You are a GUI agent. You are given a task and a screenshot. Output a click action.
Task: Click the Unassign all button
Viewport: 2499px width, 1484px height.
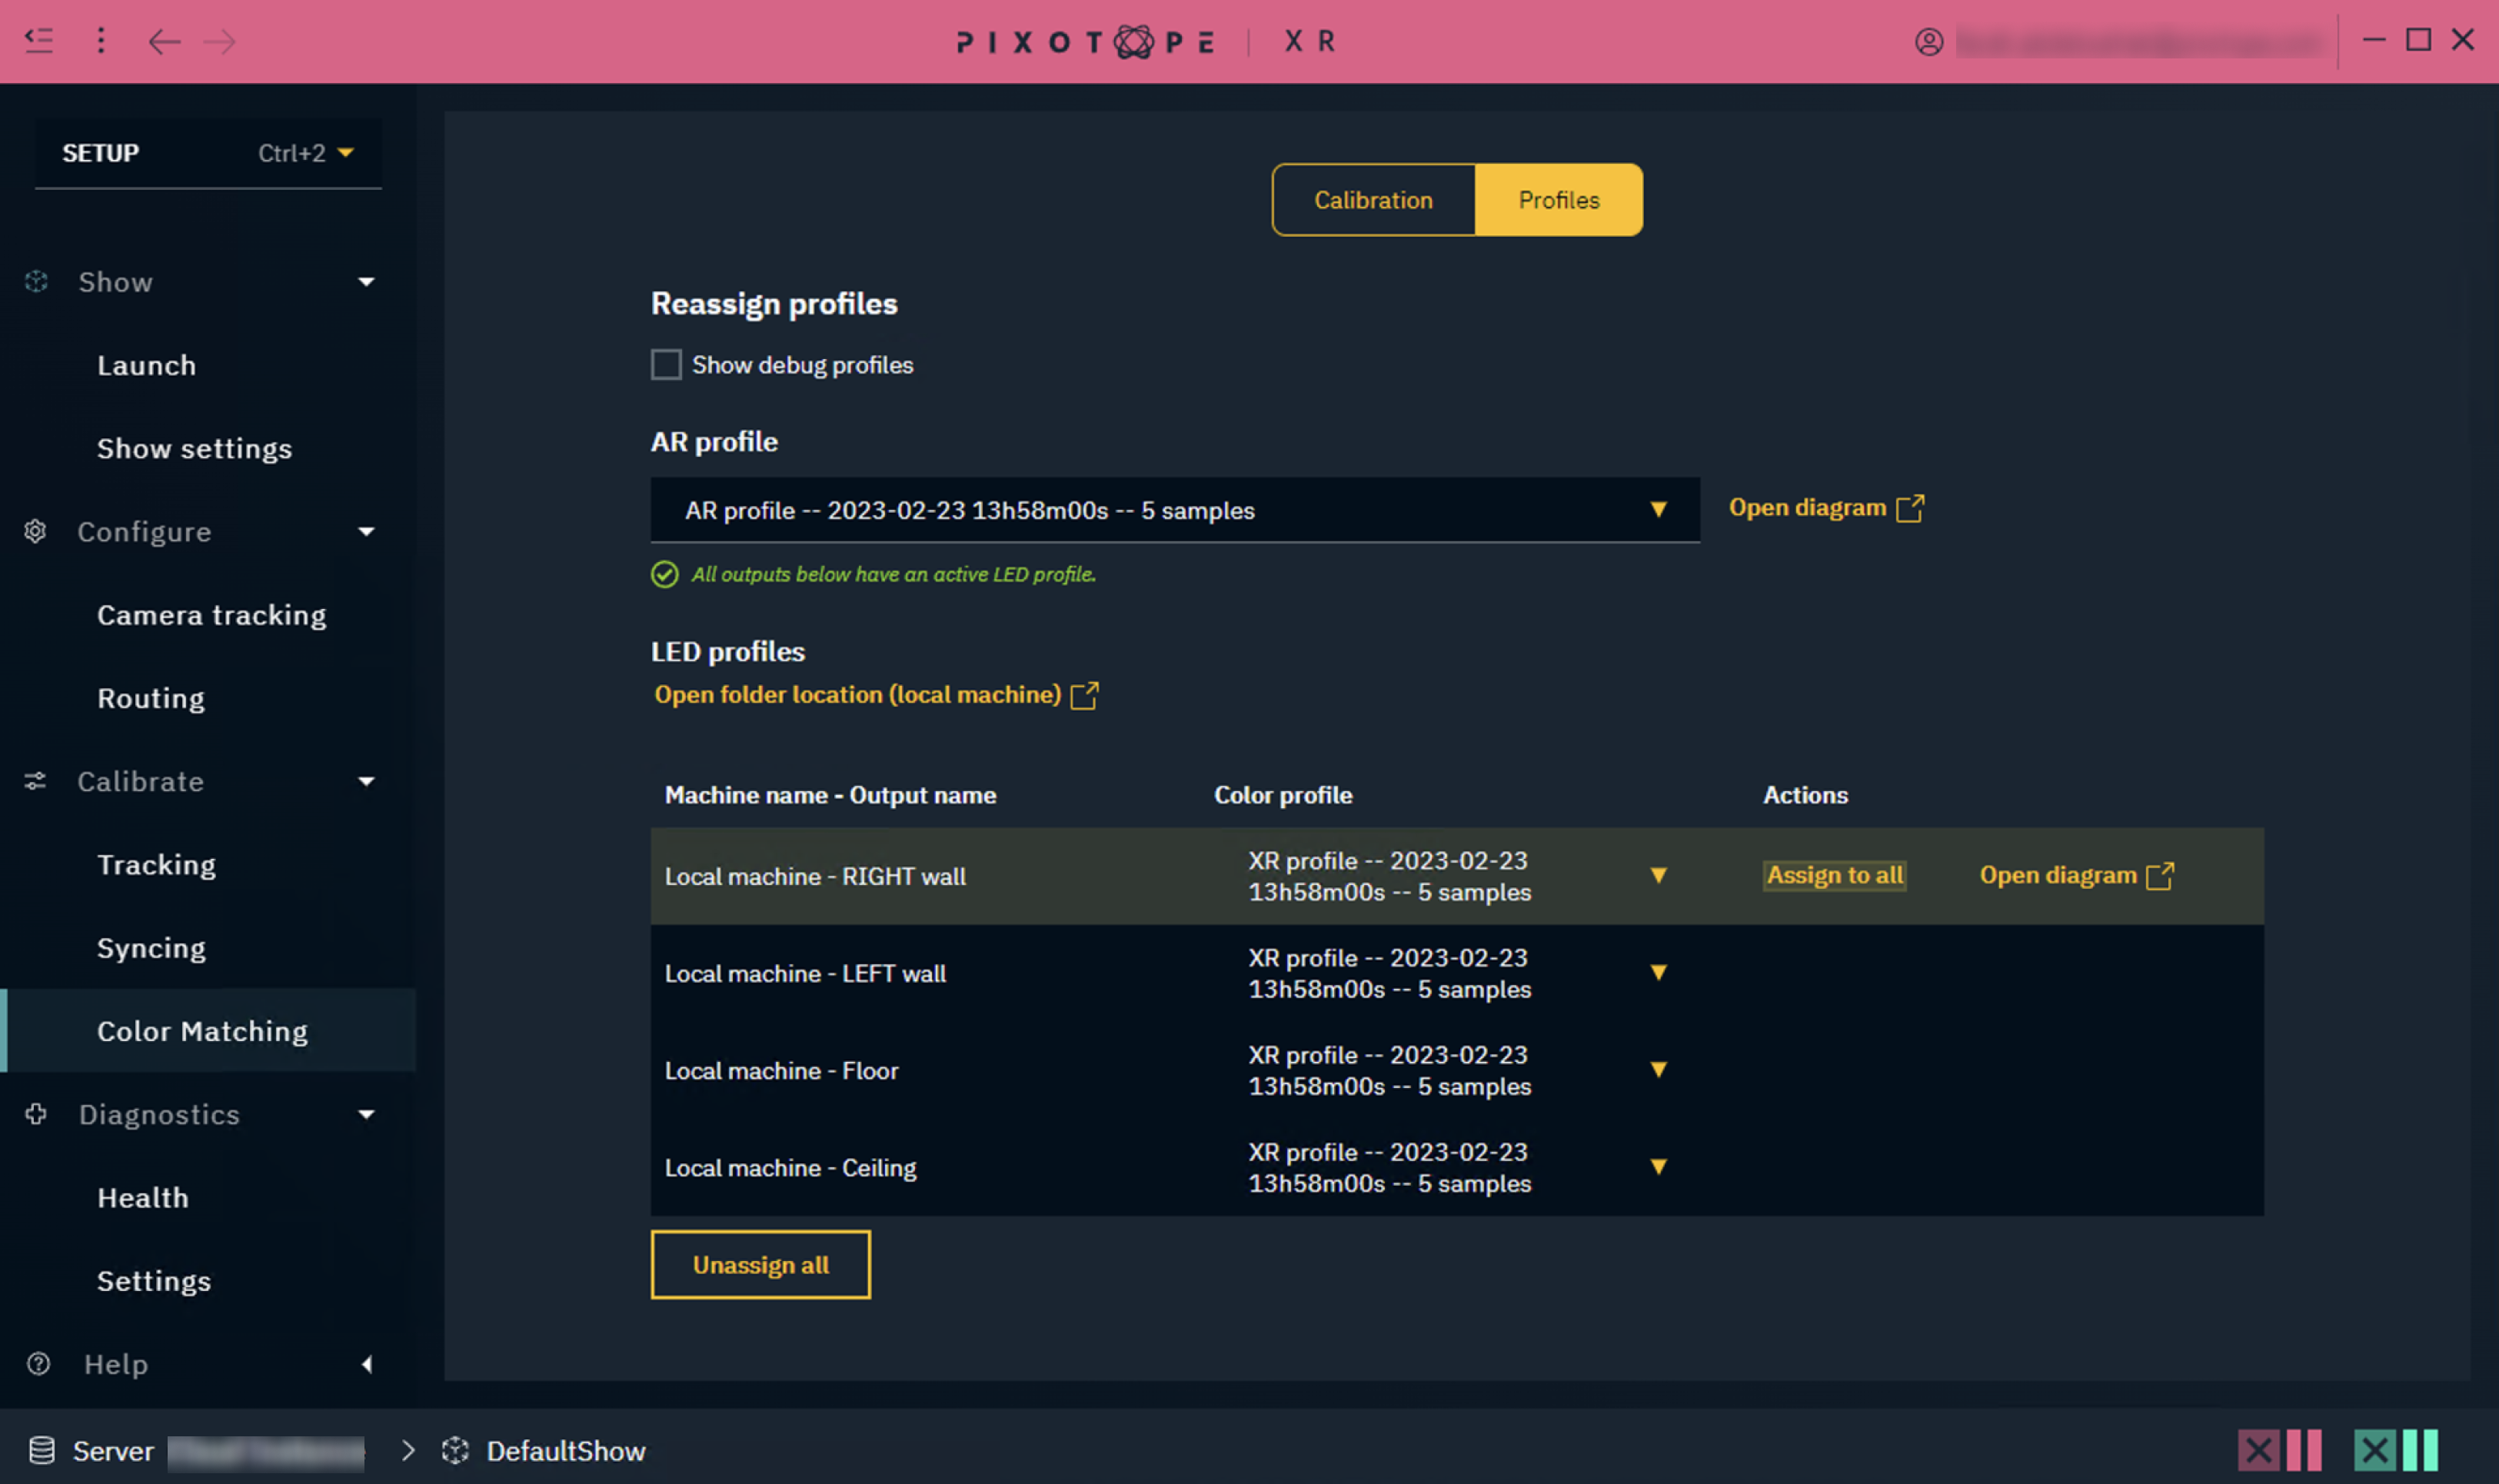pos(760,1265)
